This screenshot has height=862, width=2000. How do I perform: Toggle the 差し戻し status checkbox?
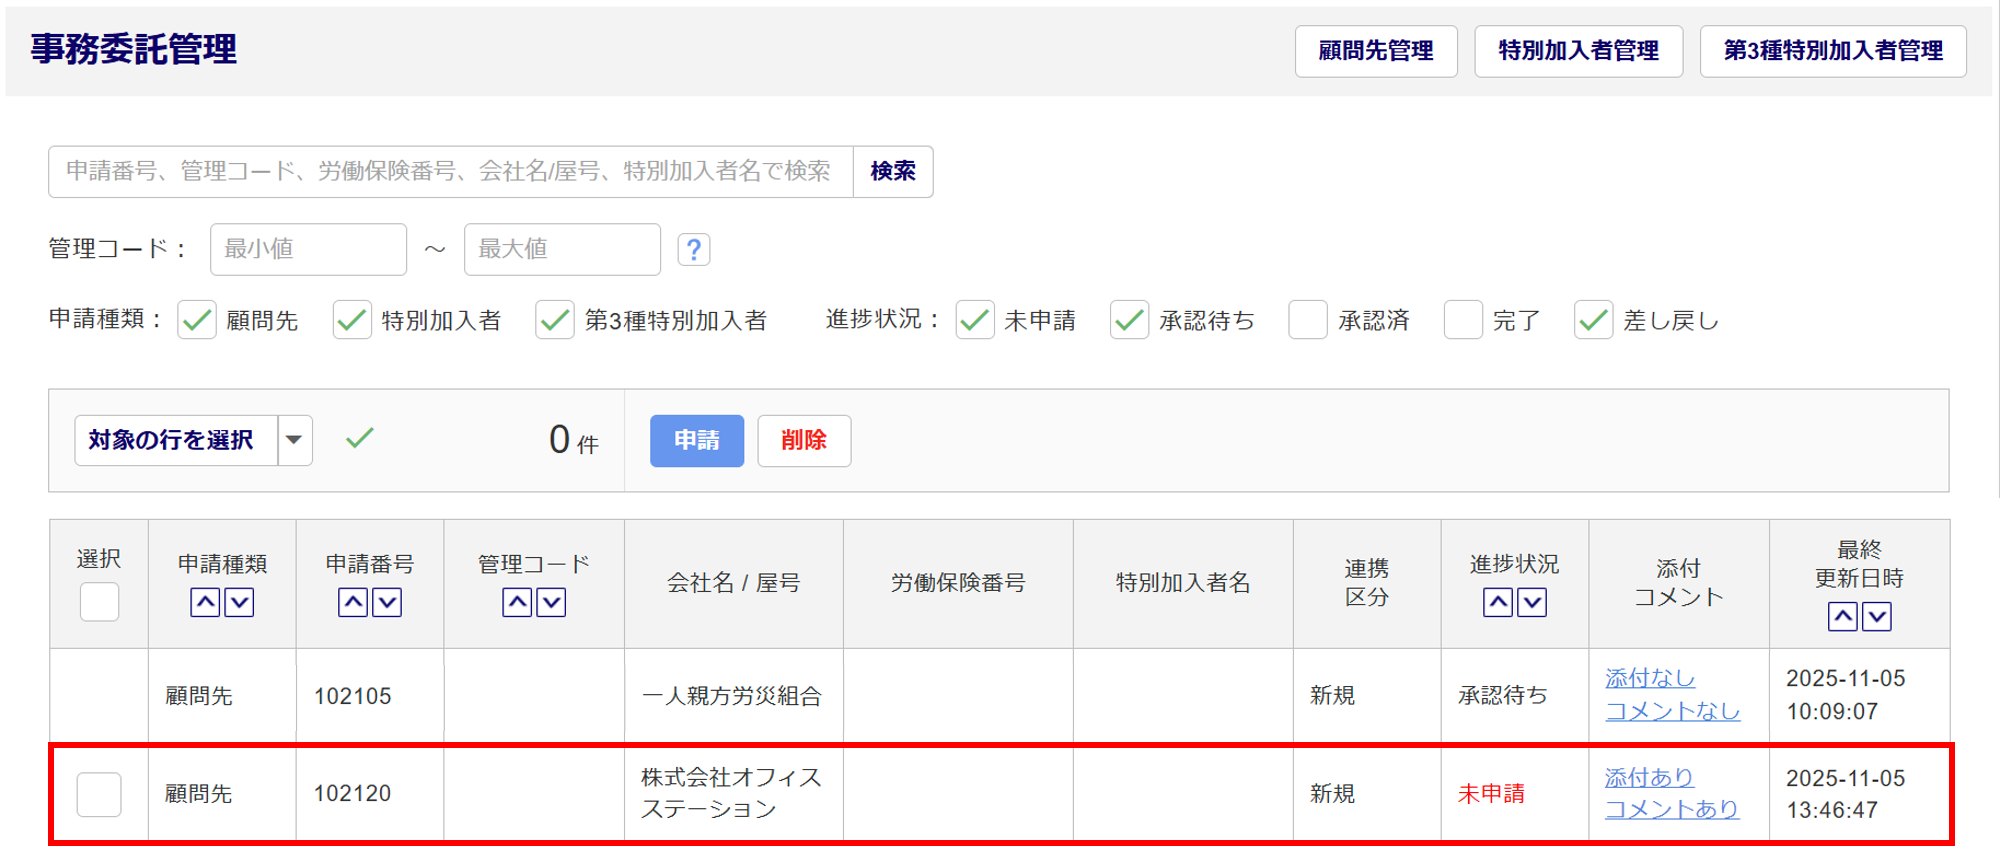pyautogui.click(x=1593, y=321)
